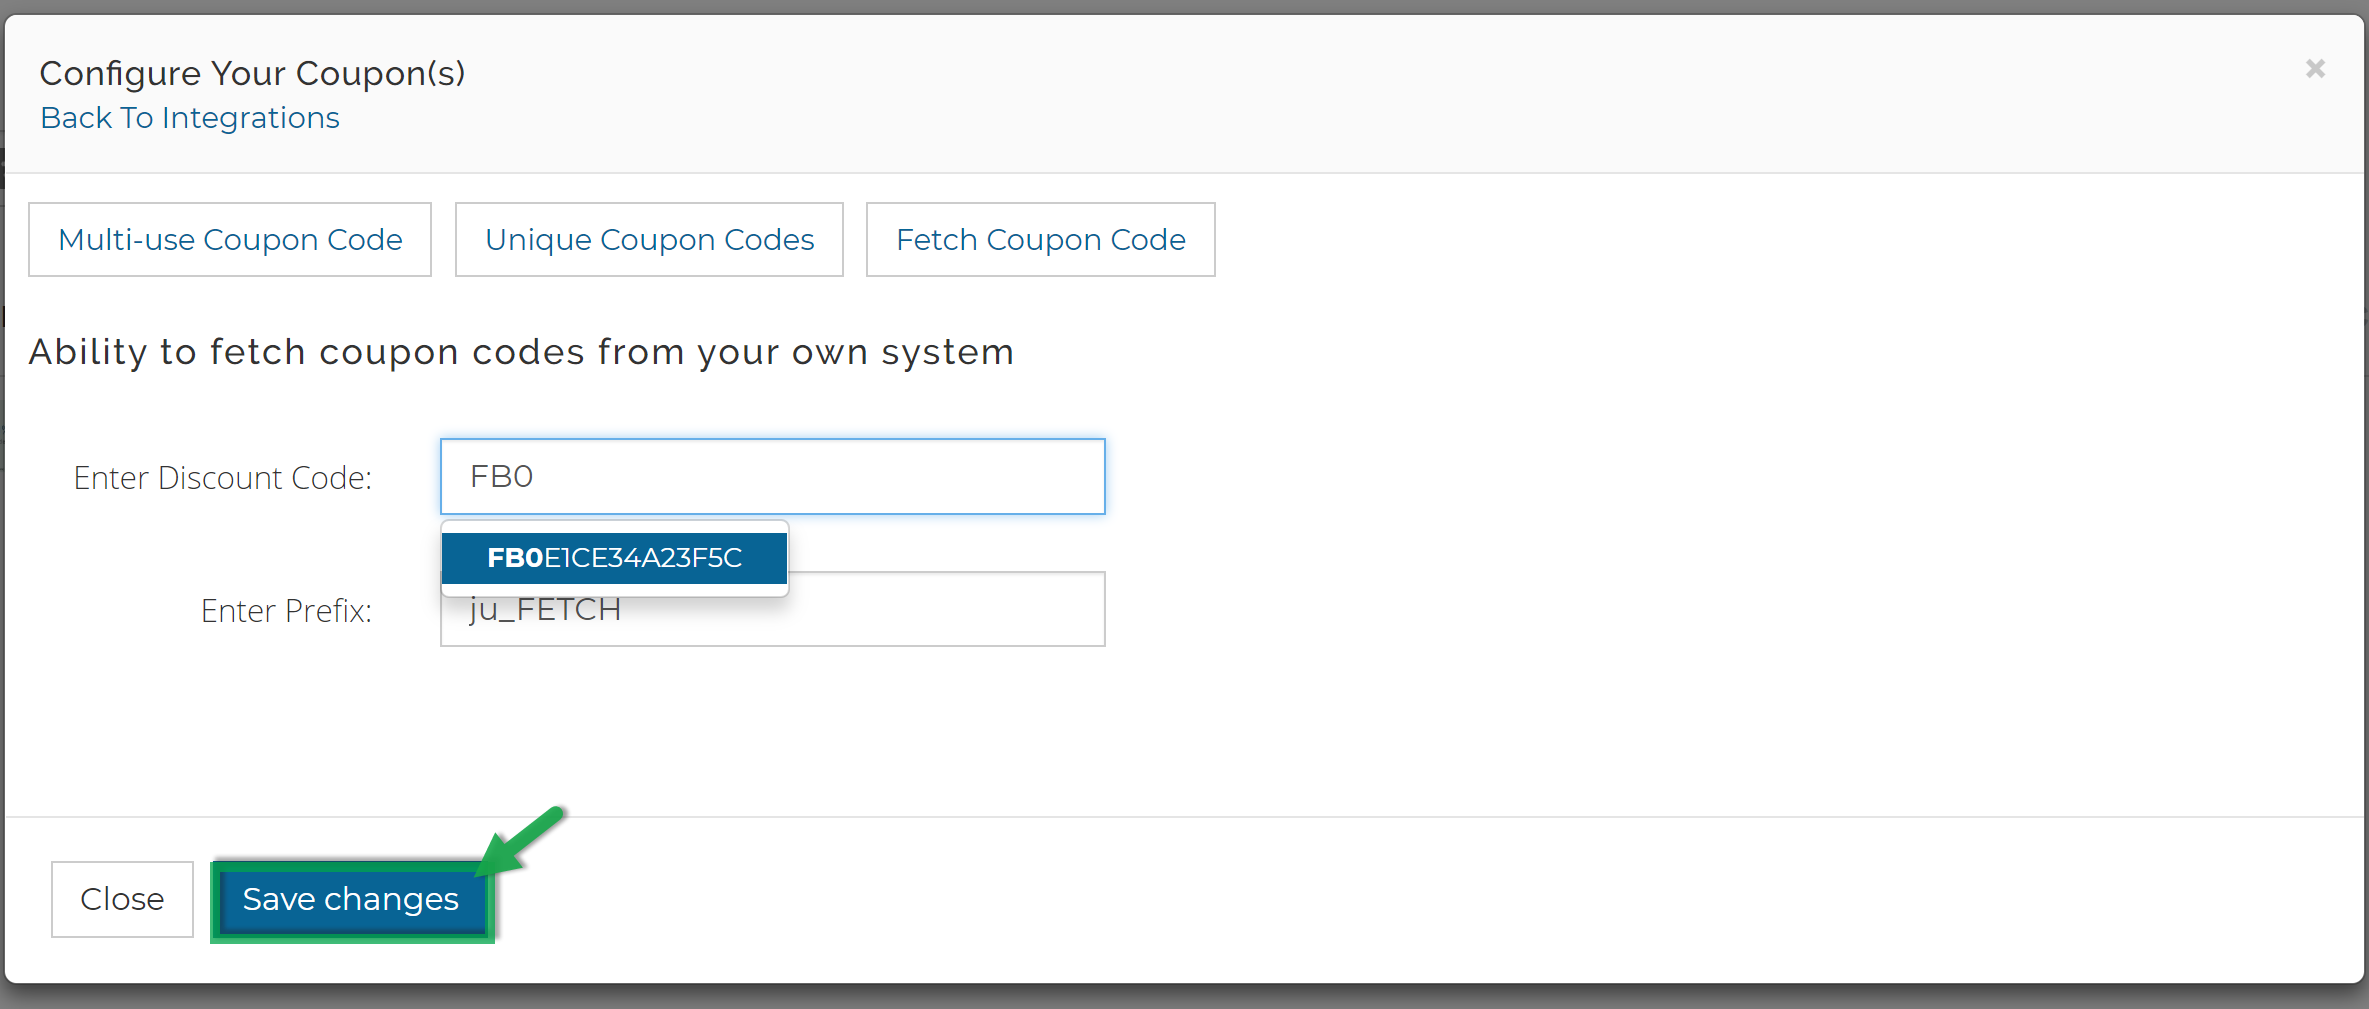The height and width of the screenshot is (1009, 2369).
Task: Activate the Fetch Coupon Code option
Action: click(x=1039, y=239)
